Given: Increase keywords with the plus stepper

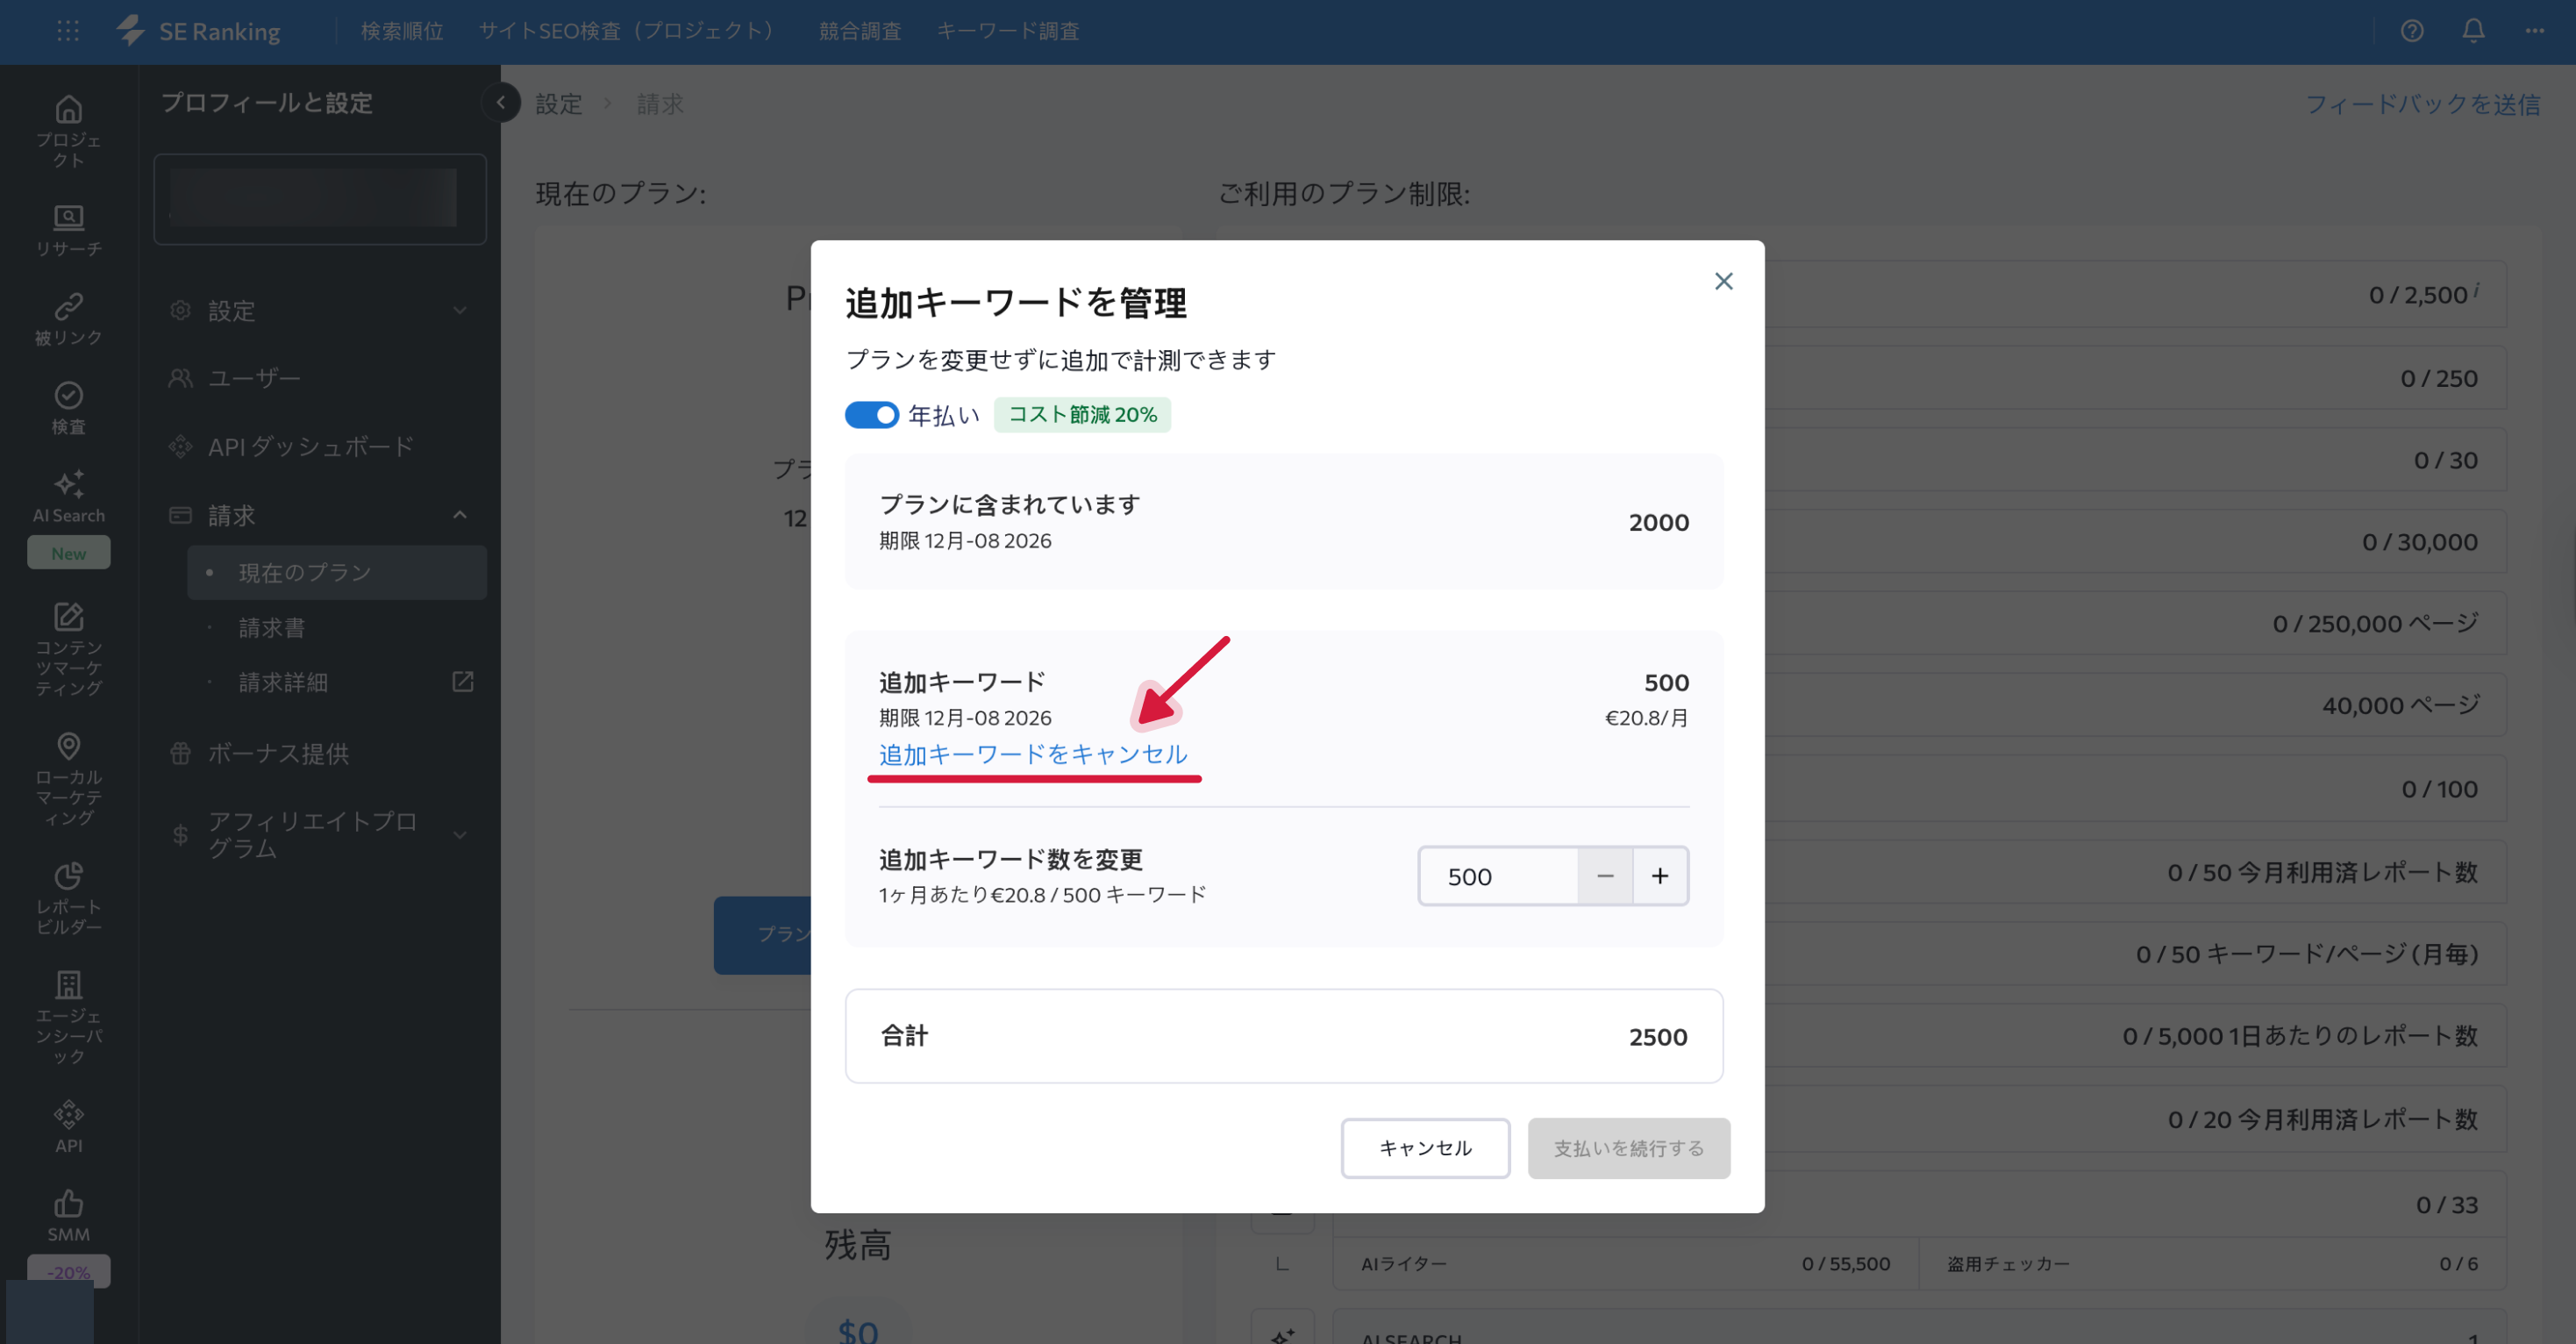Looking at the screenshot, I should tap(1660, 876).
